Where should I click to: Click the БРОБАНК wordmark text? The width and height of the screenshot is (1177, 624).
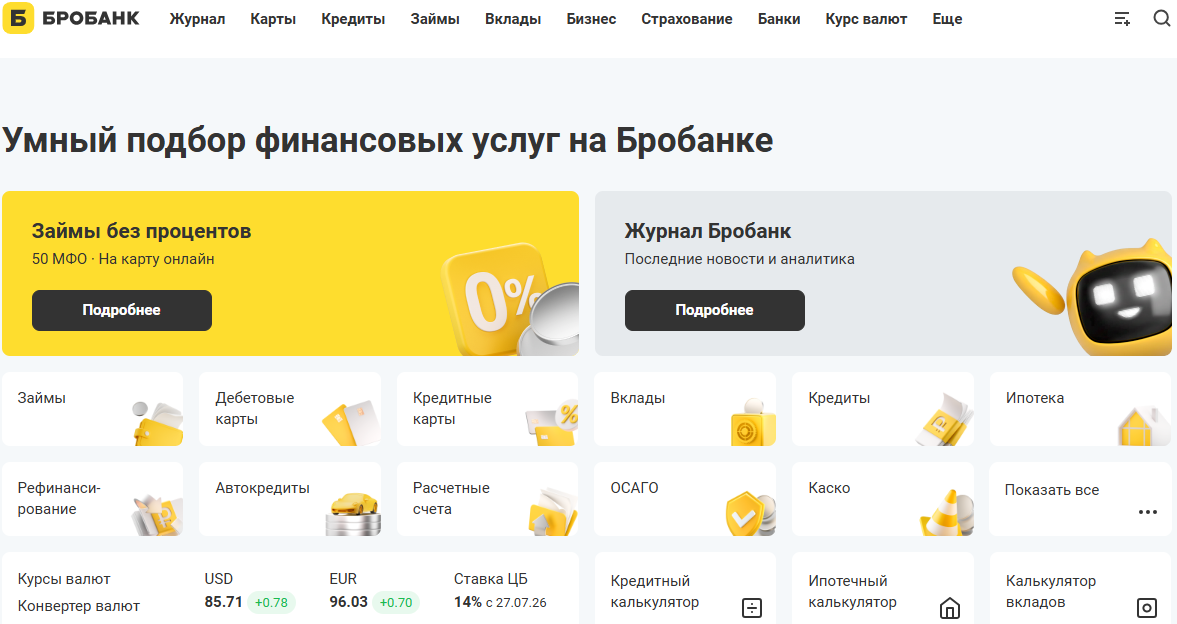(x=91, y=18)
